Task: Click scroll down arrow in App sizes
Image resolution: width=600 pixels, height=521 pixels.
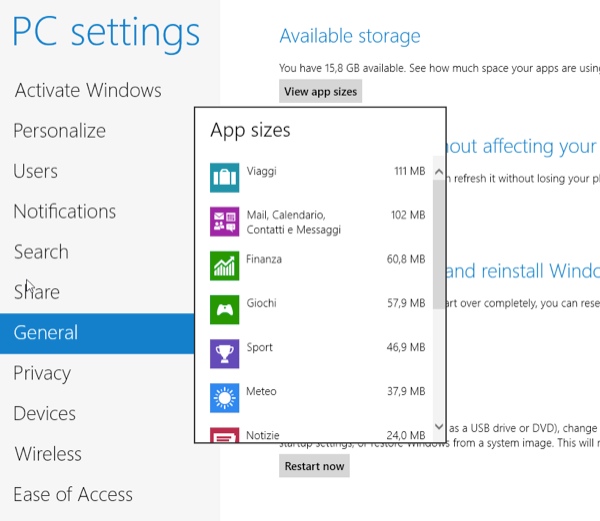Action: 439,426
